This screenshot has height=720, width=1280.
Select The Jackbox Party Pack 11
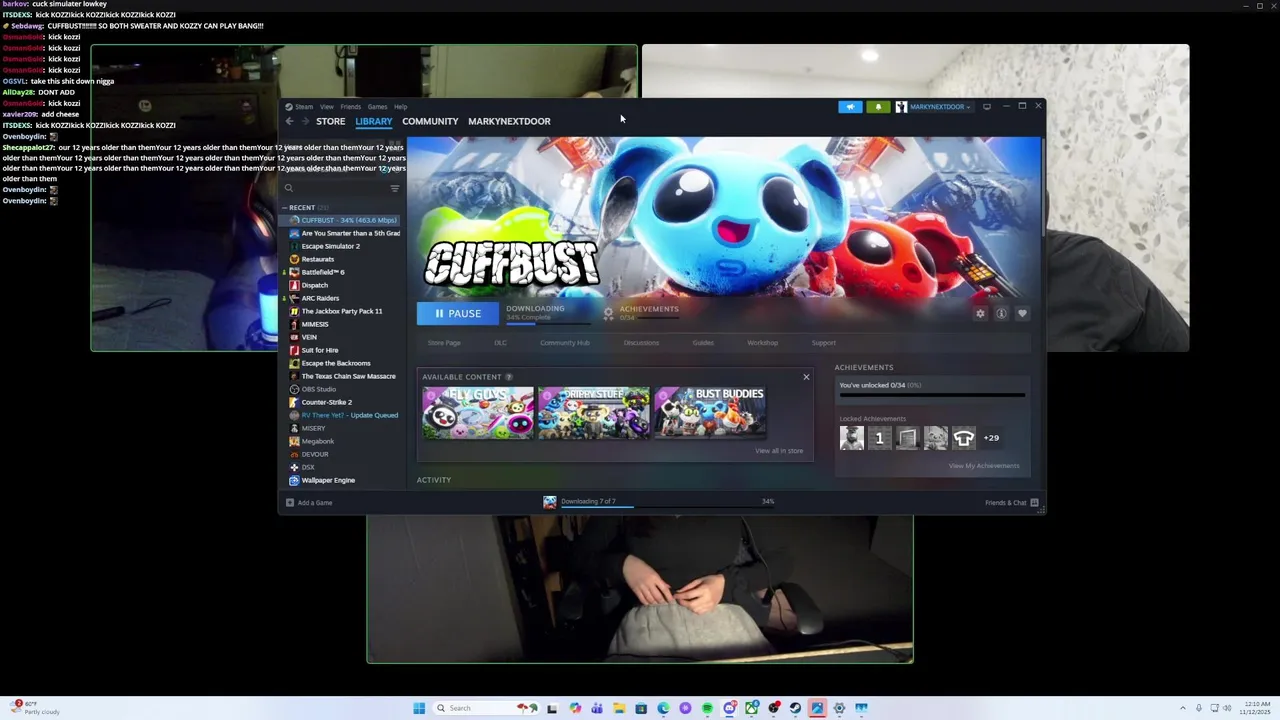click(343, 311)
